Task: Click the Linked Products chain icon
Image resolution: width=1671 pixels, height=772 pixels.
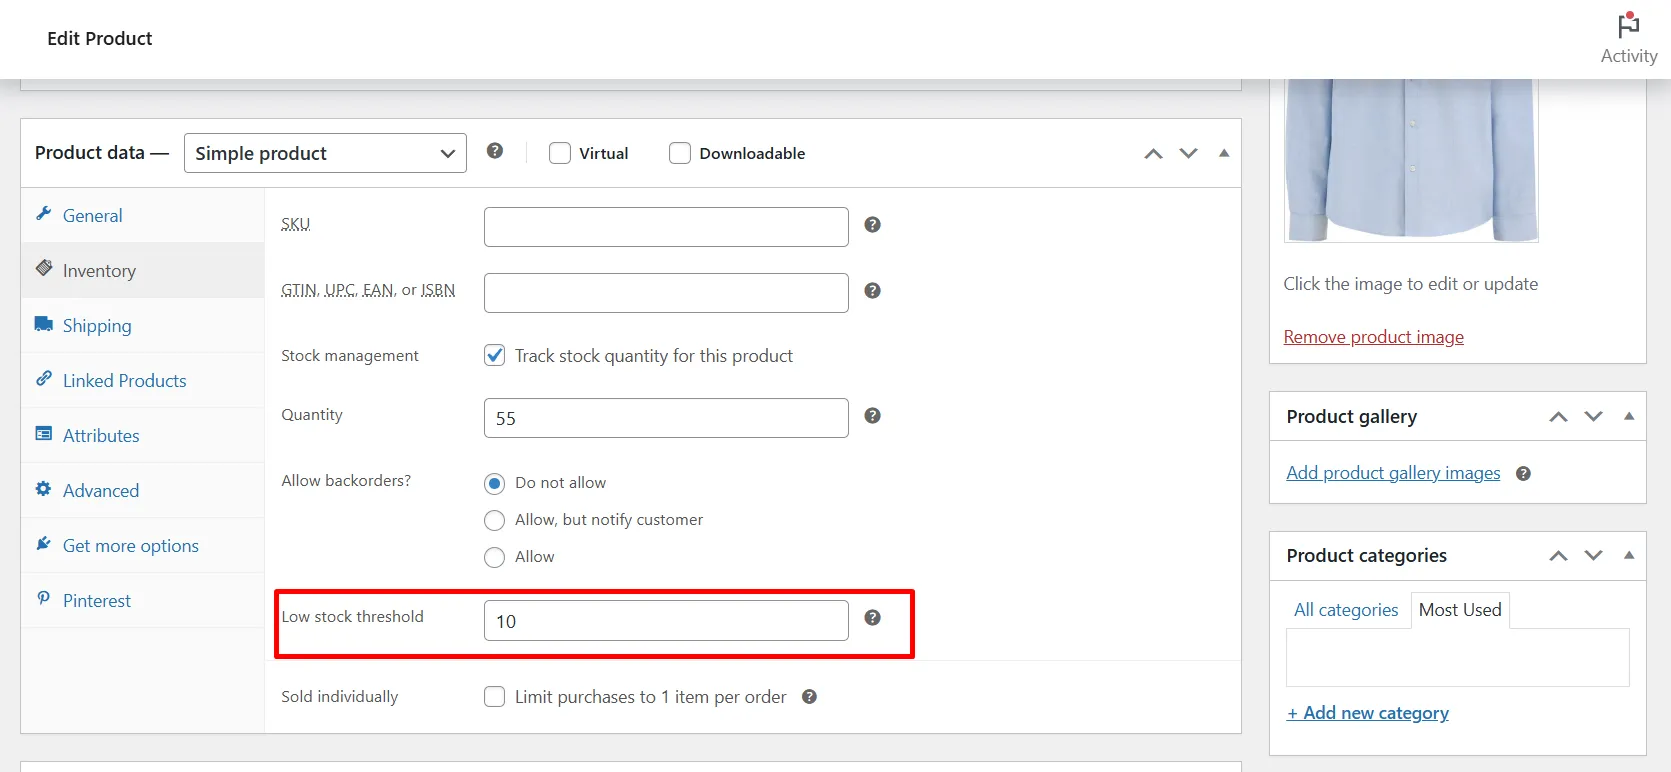Action: click(44, 379)
